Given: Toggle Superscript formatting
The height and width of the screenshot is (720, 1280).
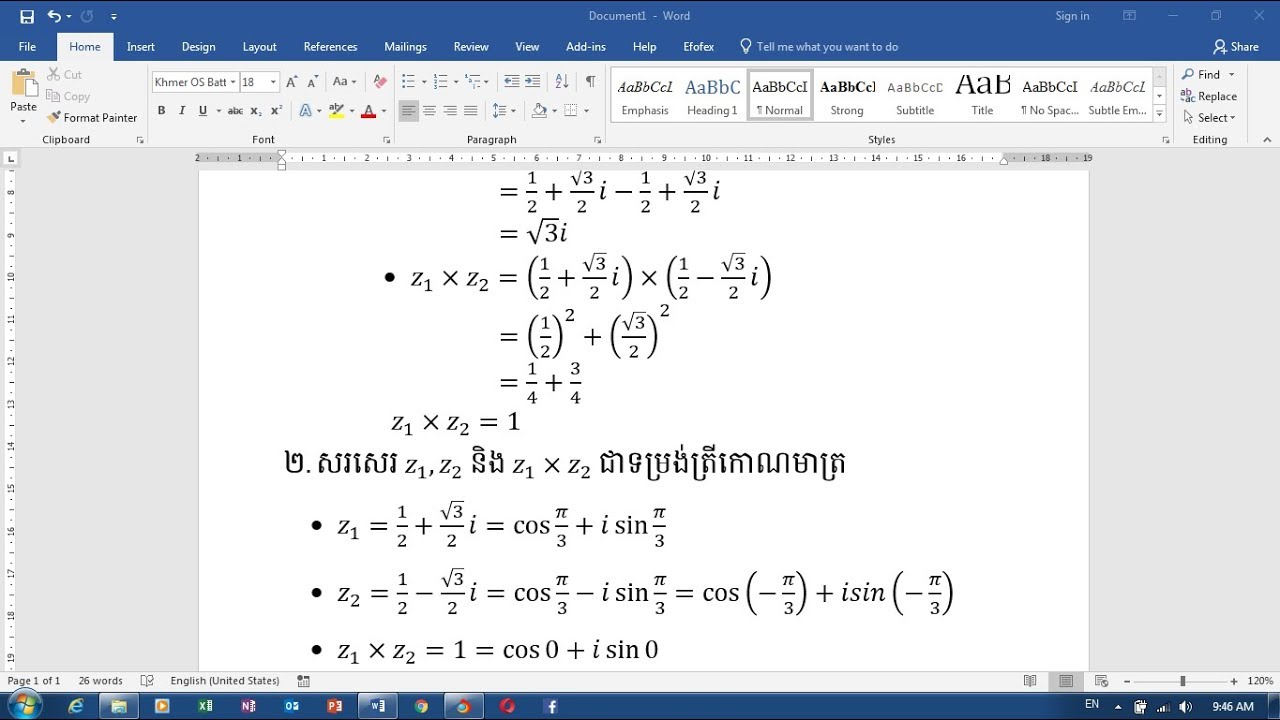Looking at the screenshot, I should [x=277, y=111].
